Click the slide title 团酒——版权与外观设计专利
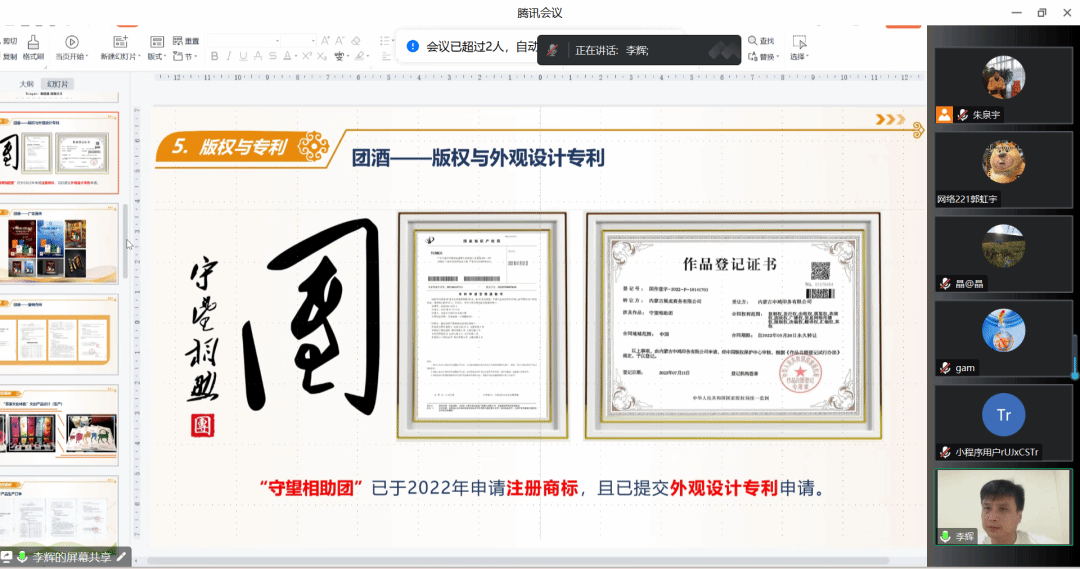This screenshot has width=1080, height=569. coord(478,158)
